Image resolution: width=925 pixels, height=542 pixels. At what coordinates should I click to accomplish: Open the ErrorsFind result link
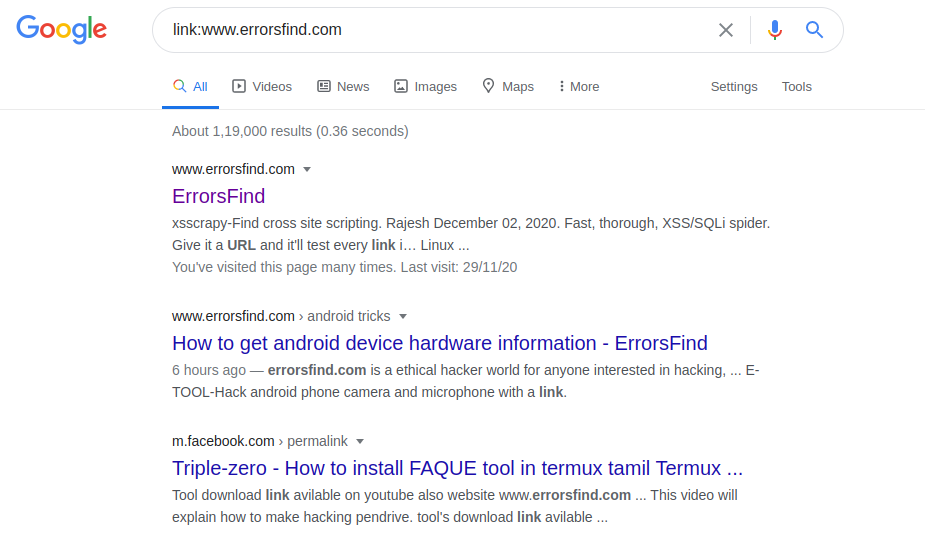pos(218,196)
